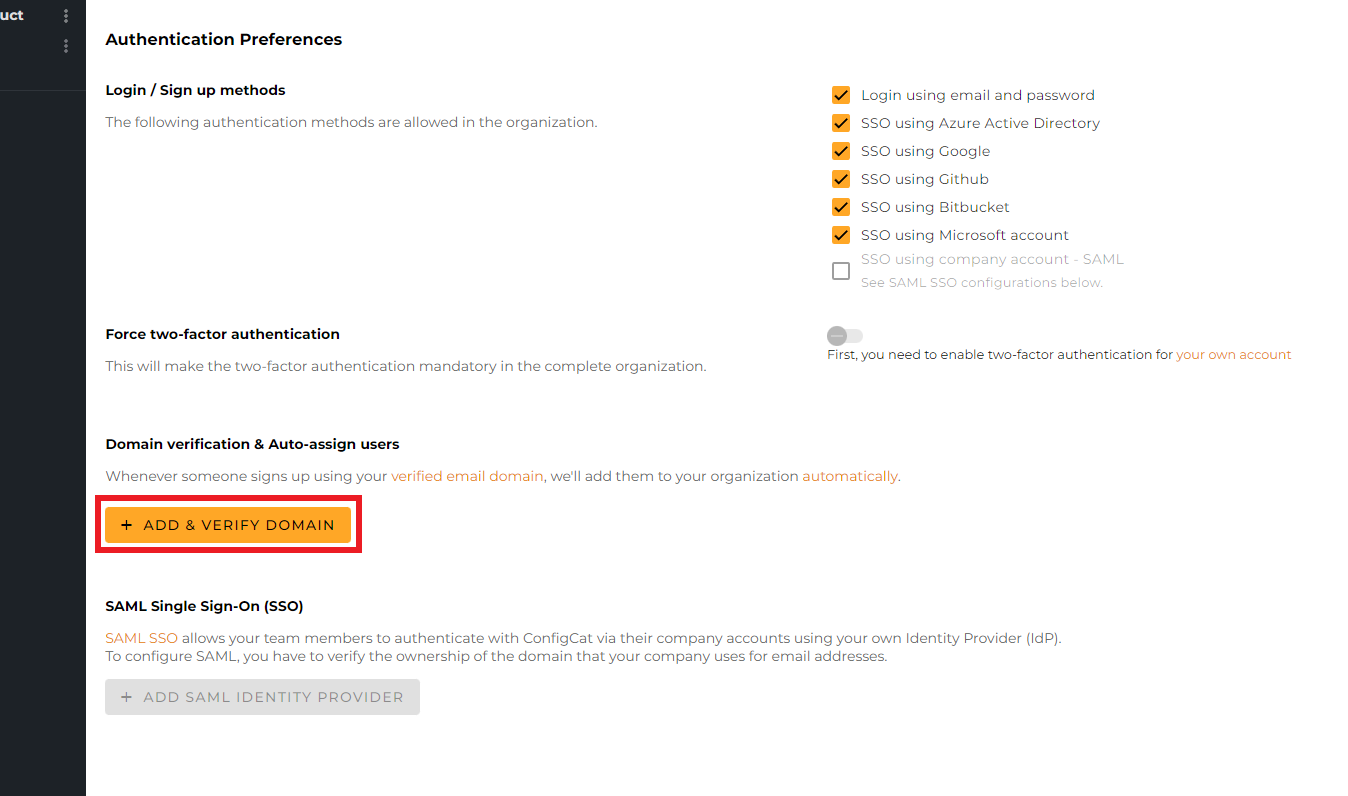The height and width of the screenshot is (796, 1348).
Task: Open the 'your own account' link
Action: tap(1233, 354)
